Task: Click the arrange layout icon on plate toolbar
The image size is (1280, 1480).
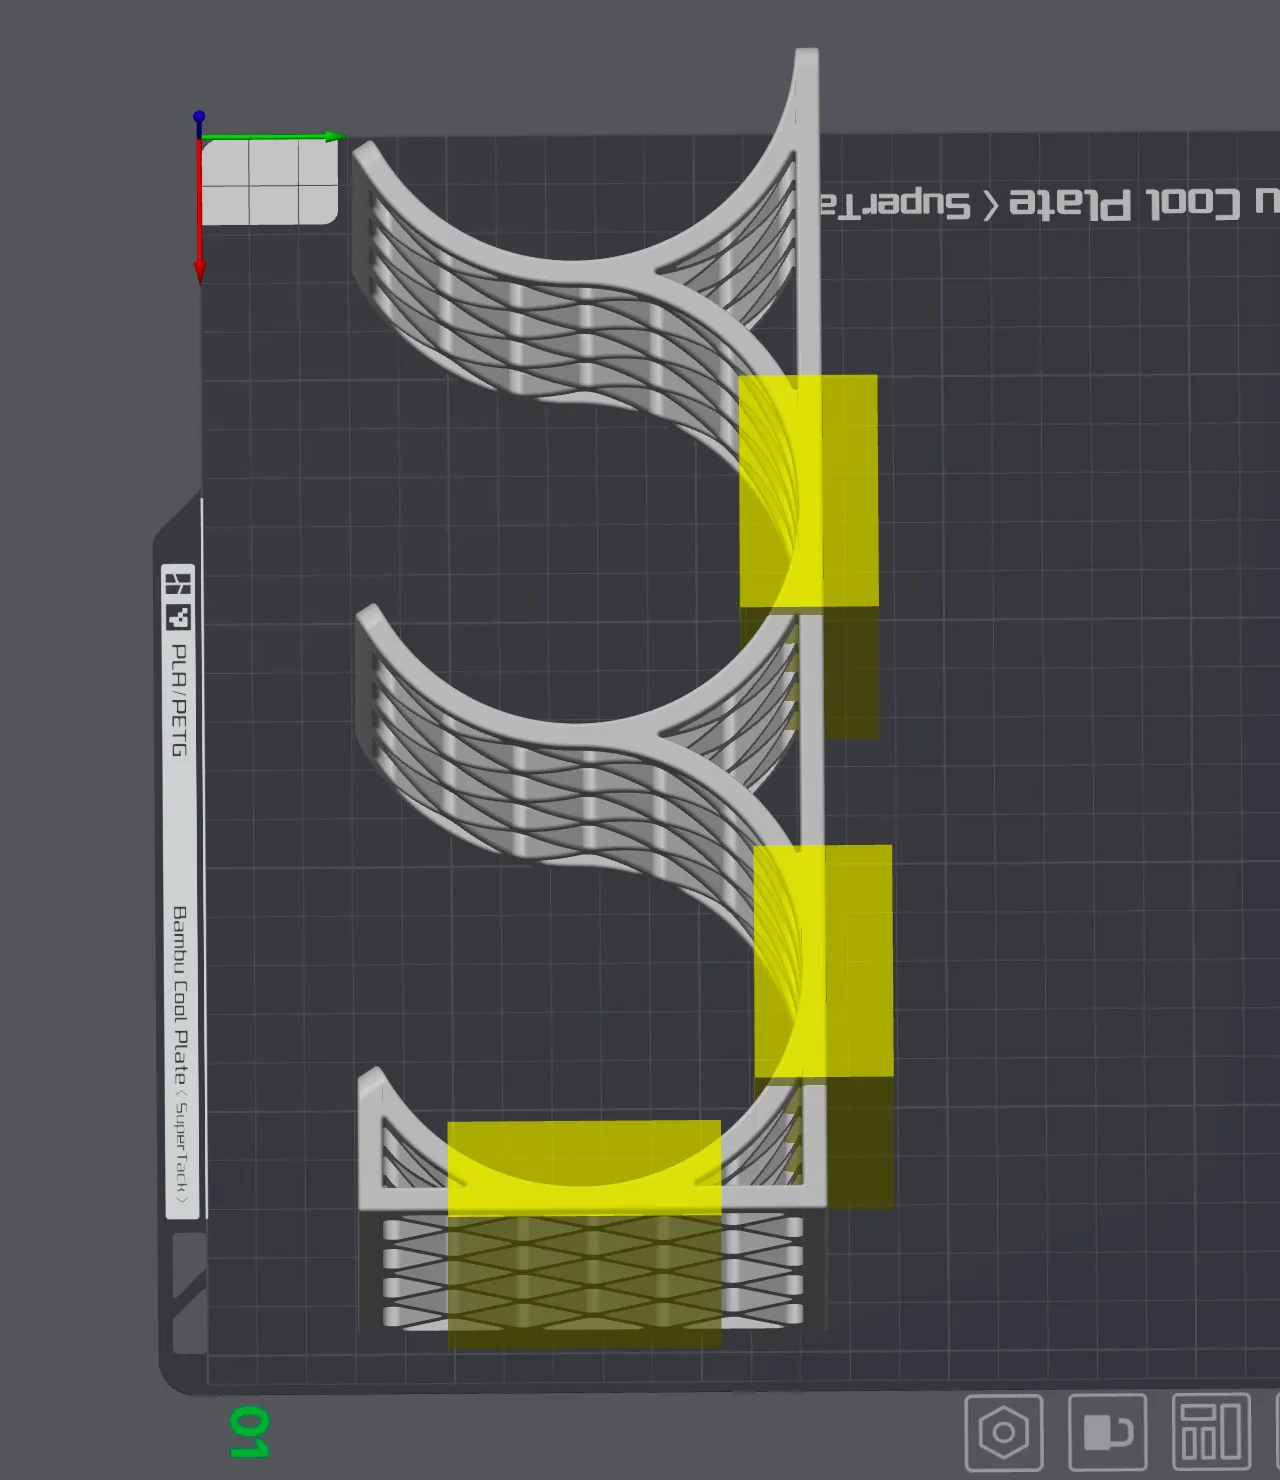Action: coord(1210,1433)
